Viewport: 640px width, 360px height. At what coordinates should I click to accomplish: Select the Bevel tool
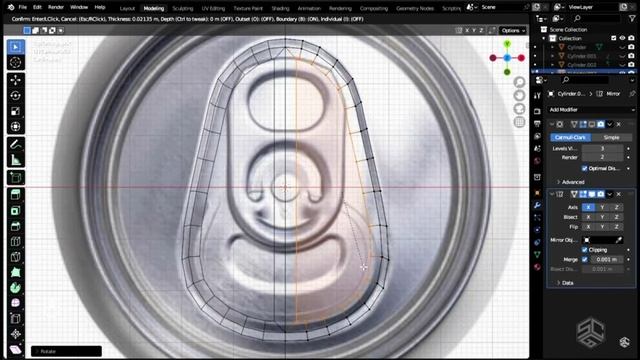(16, 226)
